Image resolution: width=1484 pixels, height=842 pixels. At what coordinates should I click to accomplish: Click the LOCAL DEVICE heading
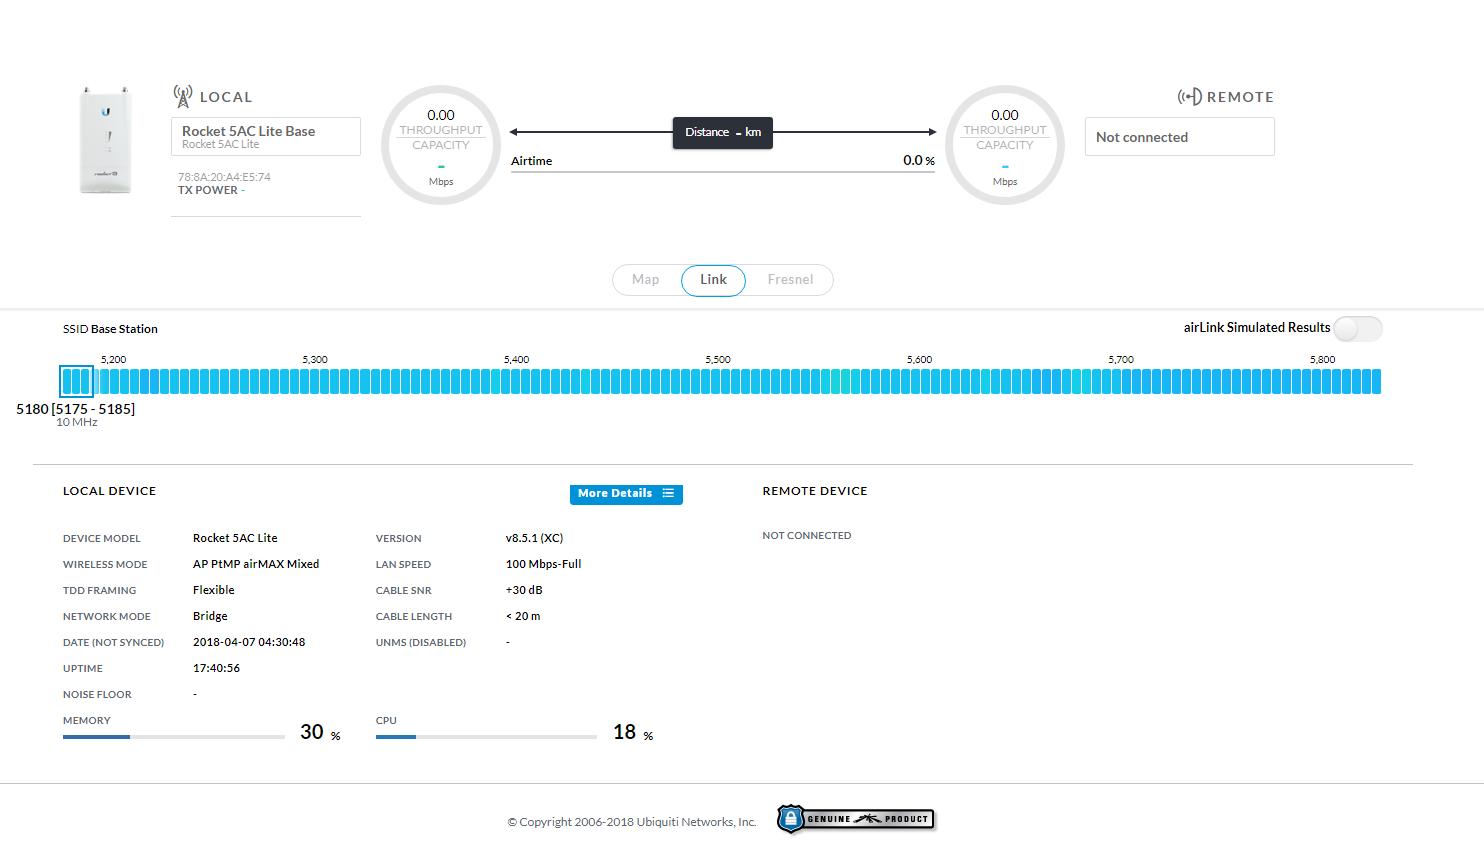tap(110, 491)
